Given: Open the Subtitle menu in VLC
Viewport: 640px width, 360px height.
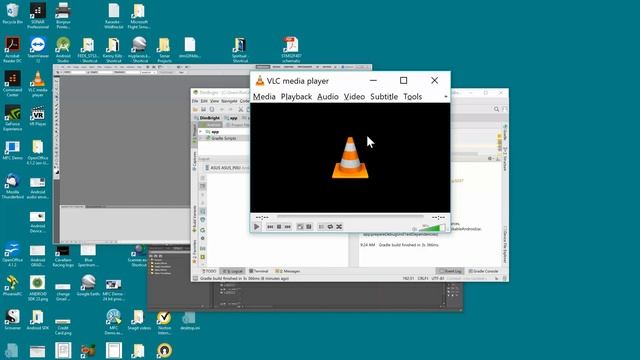Looking at the screenshot, I should tap(384, 97).
